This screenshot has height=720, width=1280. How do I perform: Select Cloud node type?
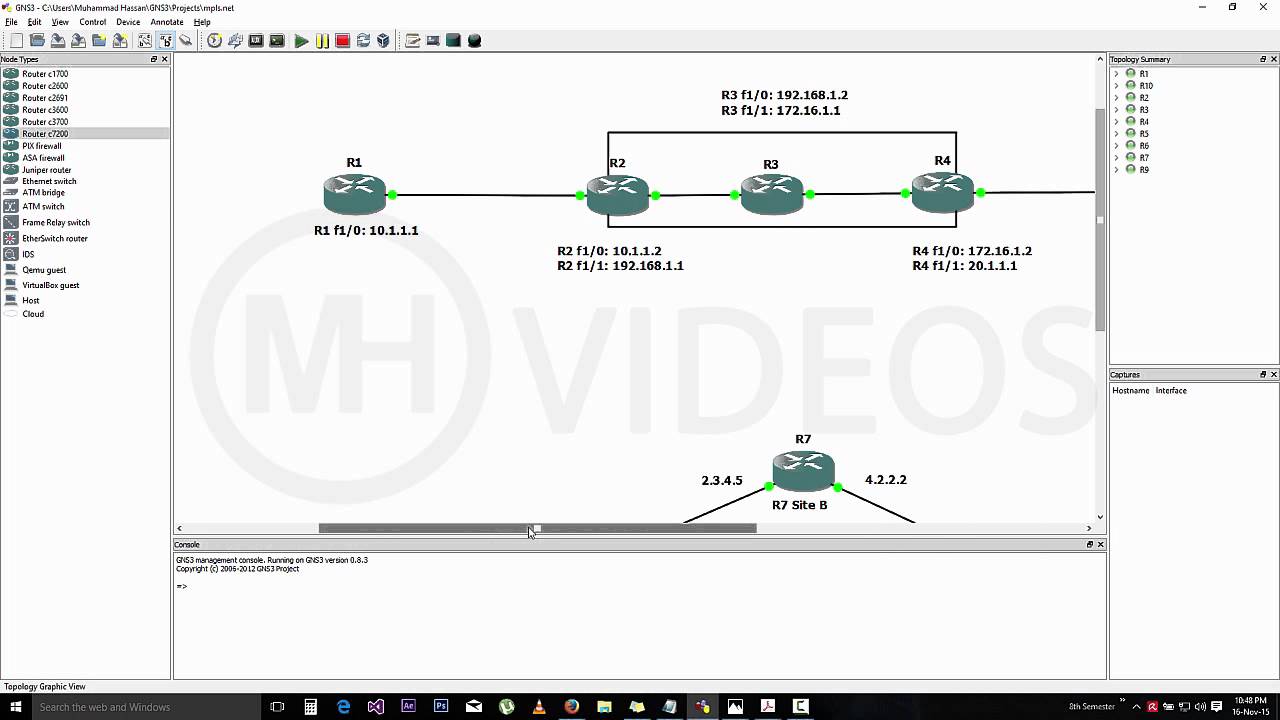point(85,314)
